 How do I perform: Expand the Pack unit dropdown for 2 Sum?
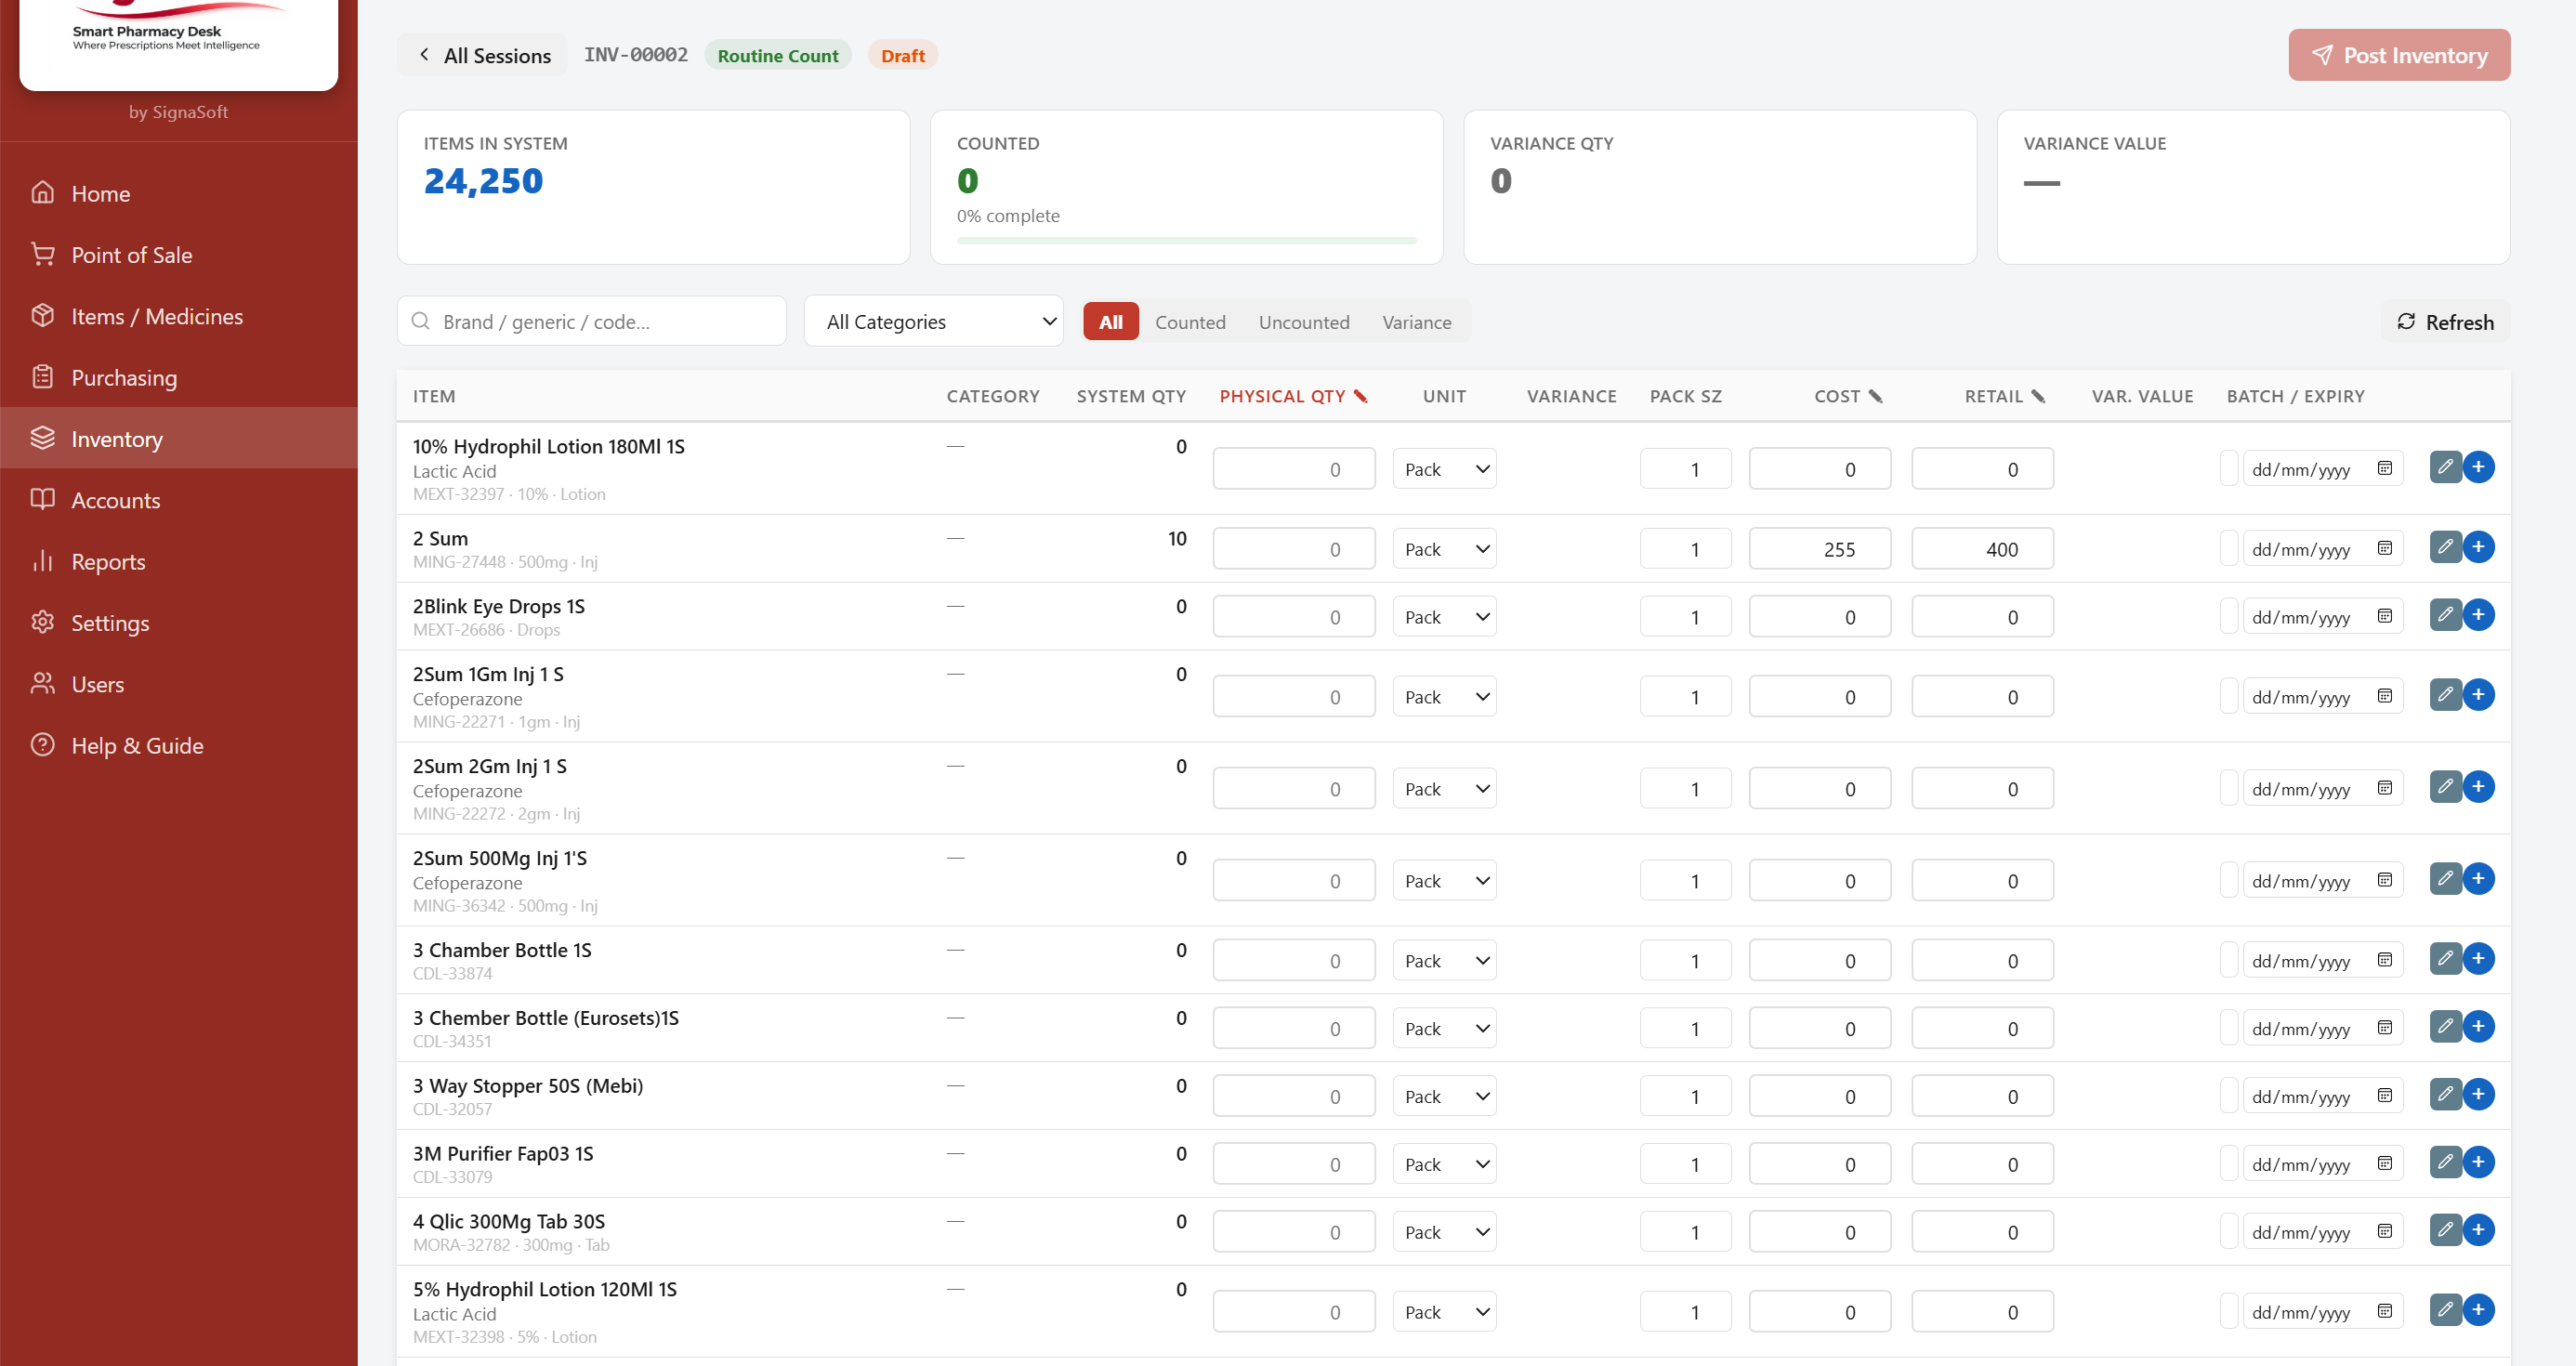click(1444, 549)
